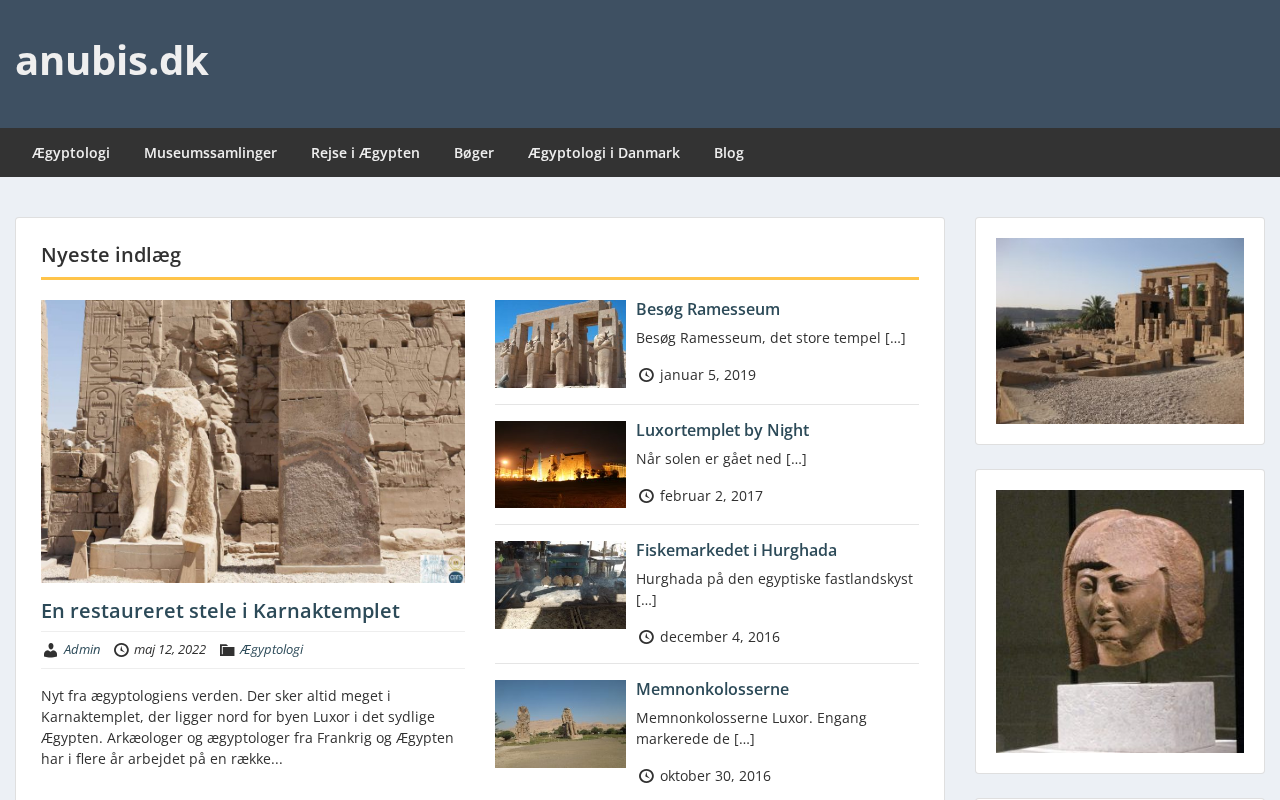Open the Ægyptologi menu item

(71, 153)
